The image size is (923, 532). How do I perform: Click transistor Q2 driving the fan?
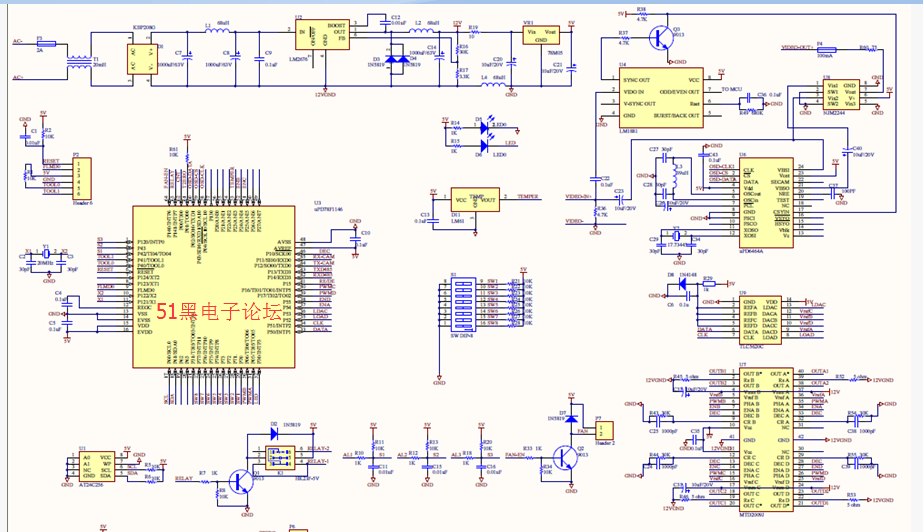[565, 457]
